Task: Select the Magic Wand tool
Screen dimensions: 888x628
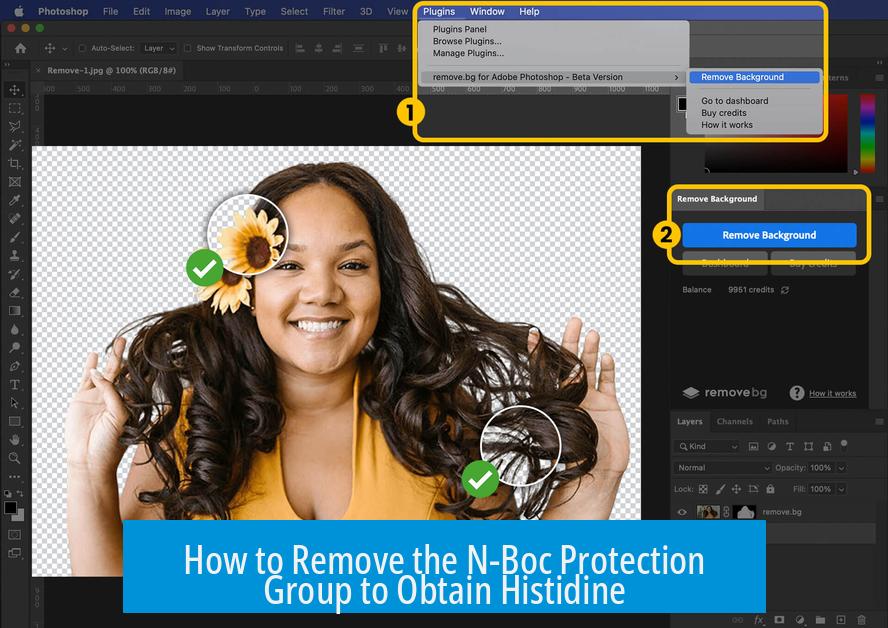Action: (x=15, y=145)
